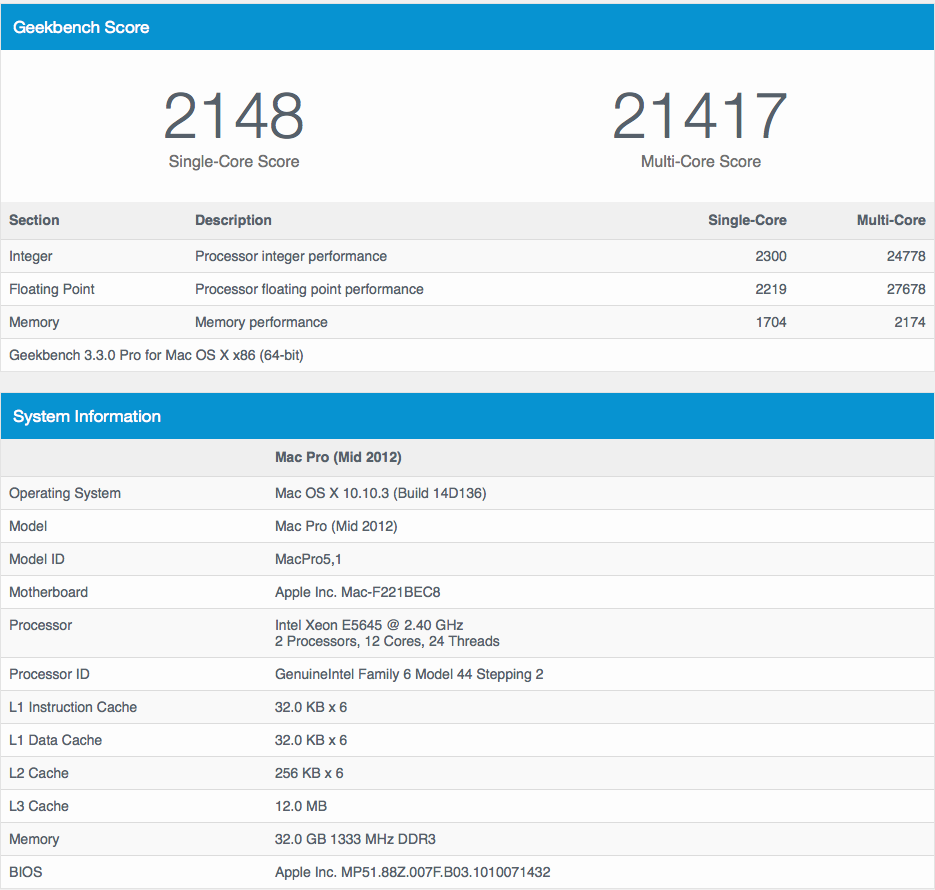This screenshot has width=935, height=890.
Task: Click the 'Integer' section cell
Action: 30,256
